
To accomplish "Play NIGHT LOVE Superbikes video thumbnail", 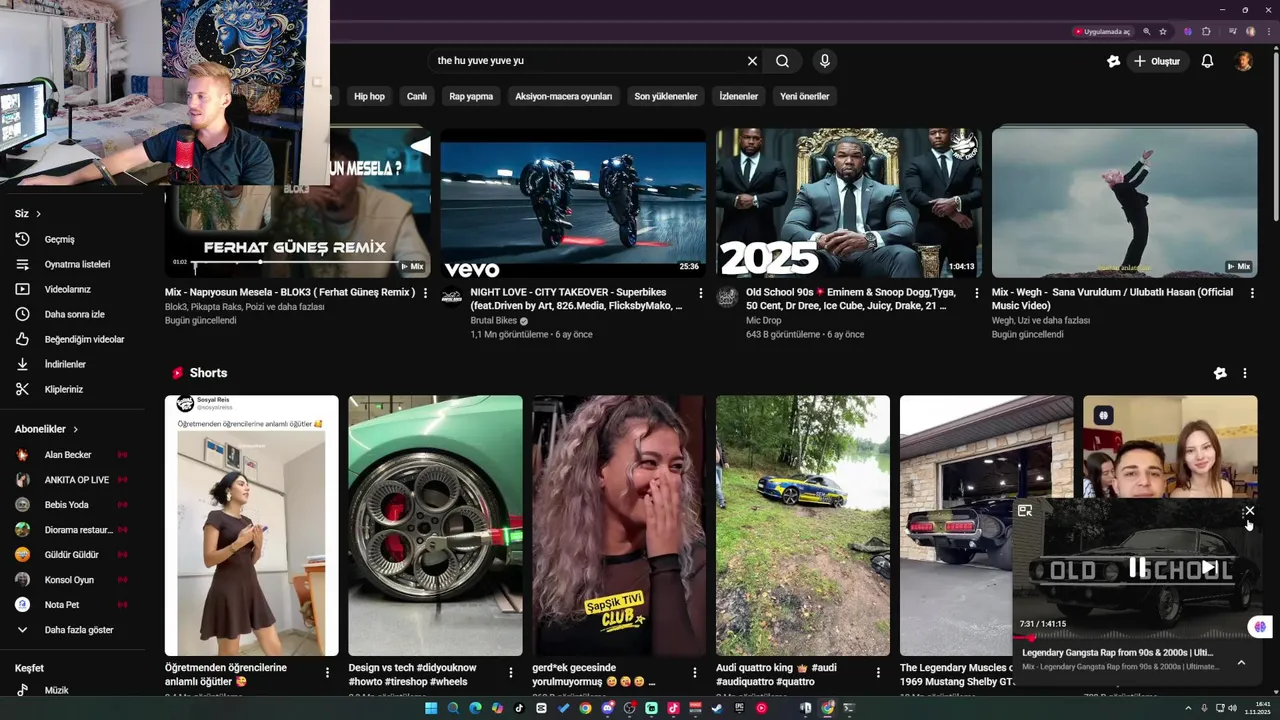I will click(x=573, y=202).
